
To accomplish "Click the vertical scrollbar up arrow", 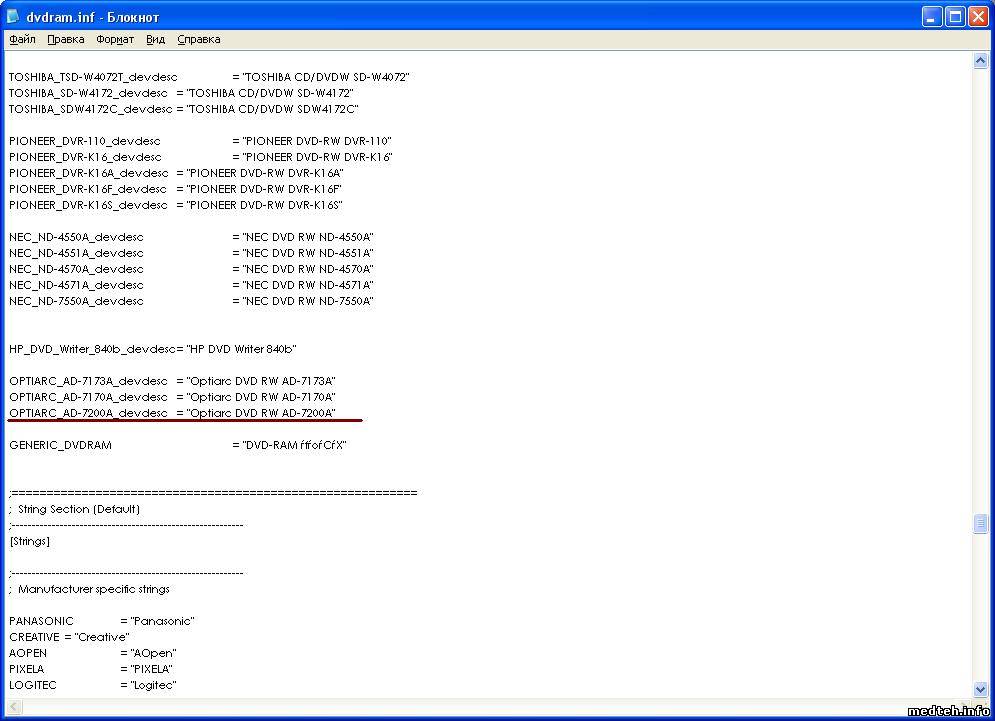I will (x=980, y=61).
